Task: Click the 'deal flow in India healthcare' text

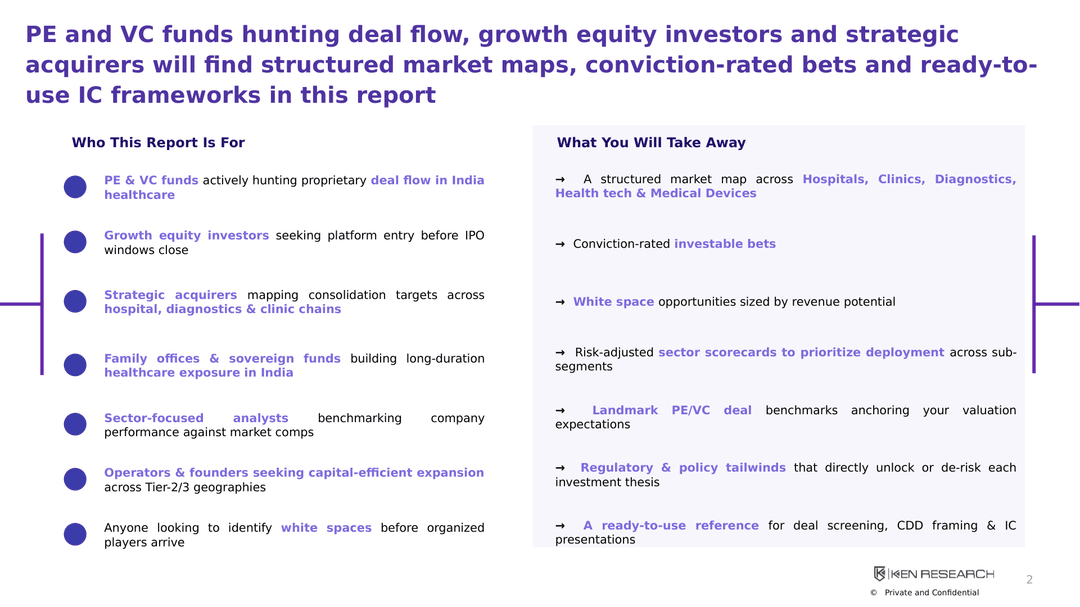Action: click(x=294, y=187)
